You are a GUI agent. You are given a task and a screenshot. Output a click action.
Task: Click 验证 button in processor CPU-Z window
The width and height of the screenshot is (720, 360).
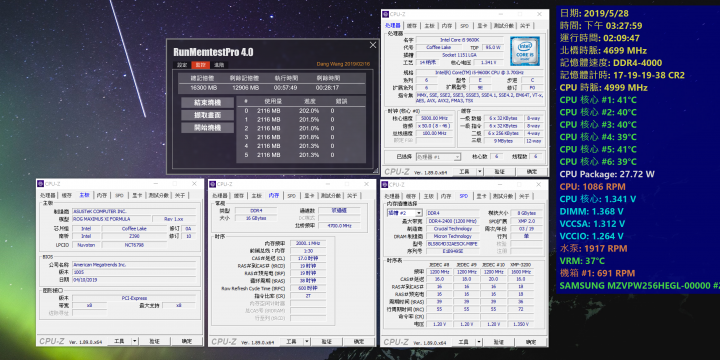pyautogui.click(x=499, y=171)
